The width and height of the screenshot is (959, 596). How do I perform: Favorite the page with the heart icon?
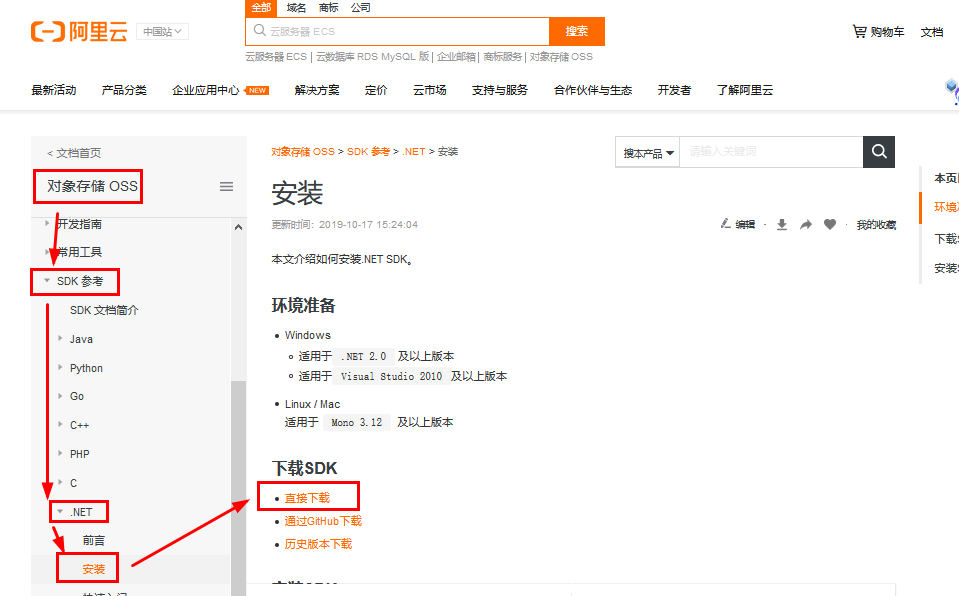tap(829, 225)
